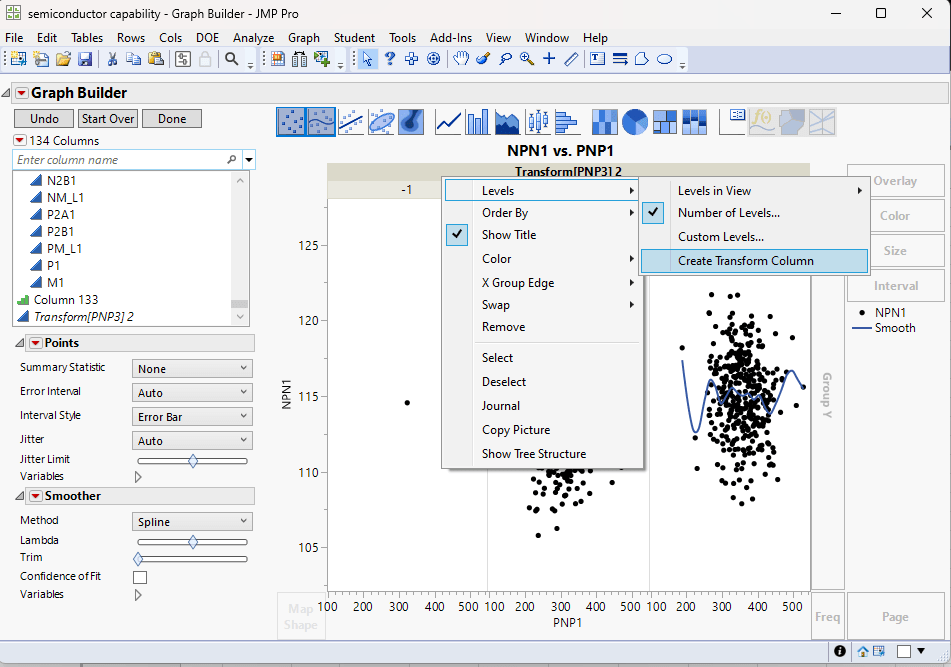Select the Box Plot element icon

(538, 122)
